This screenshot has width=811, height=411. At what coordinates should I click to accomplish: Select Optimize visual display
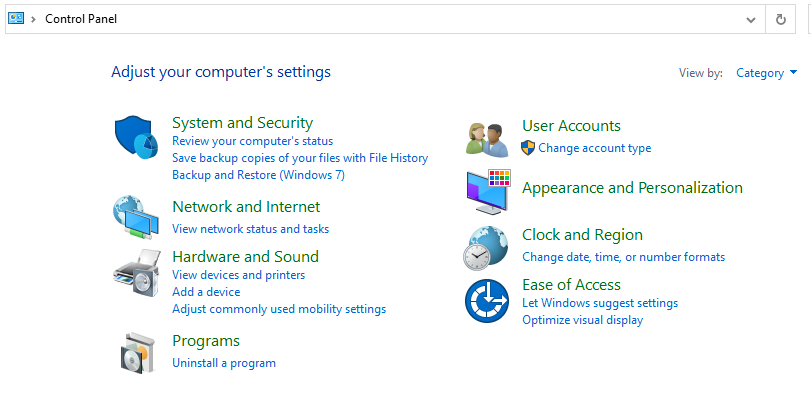pyautogui.click(x=583, y=320)
